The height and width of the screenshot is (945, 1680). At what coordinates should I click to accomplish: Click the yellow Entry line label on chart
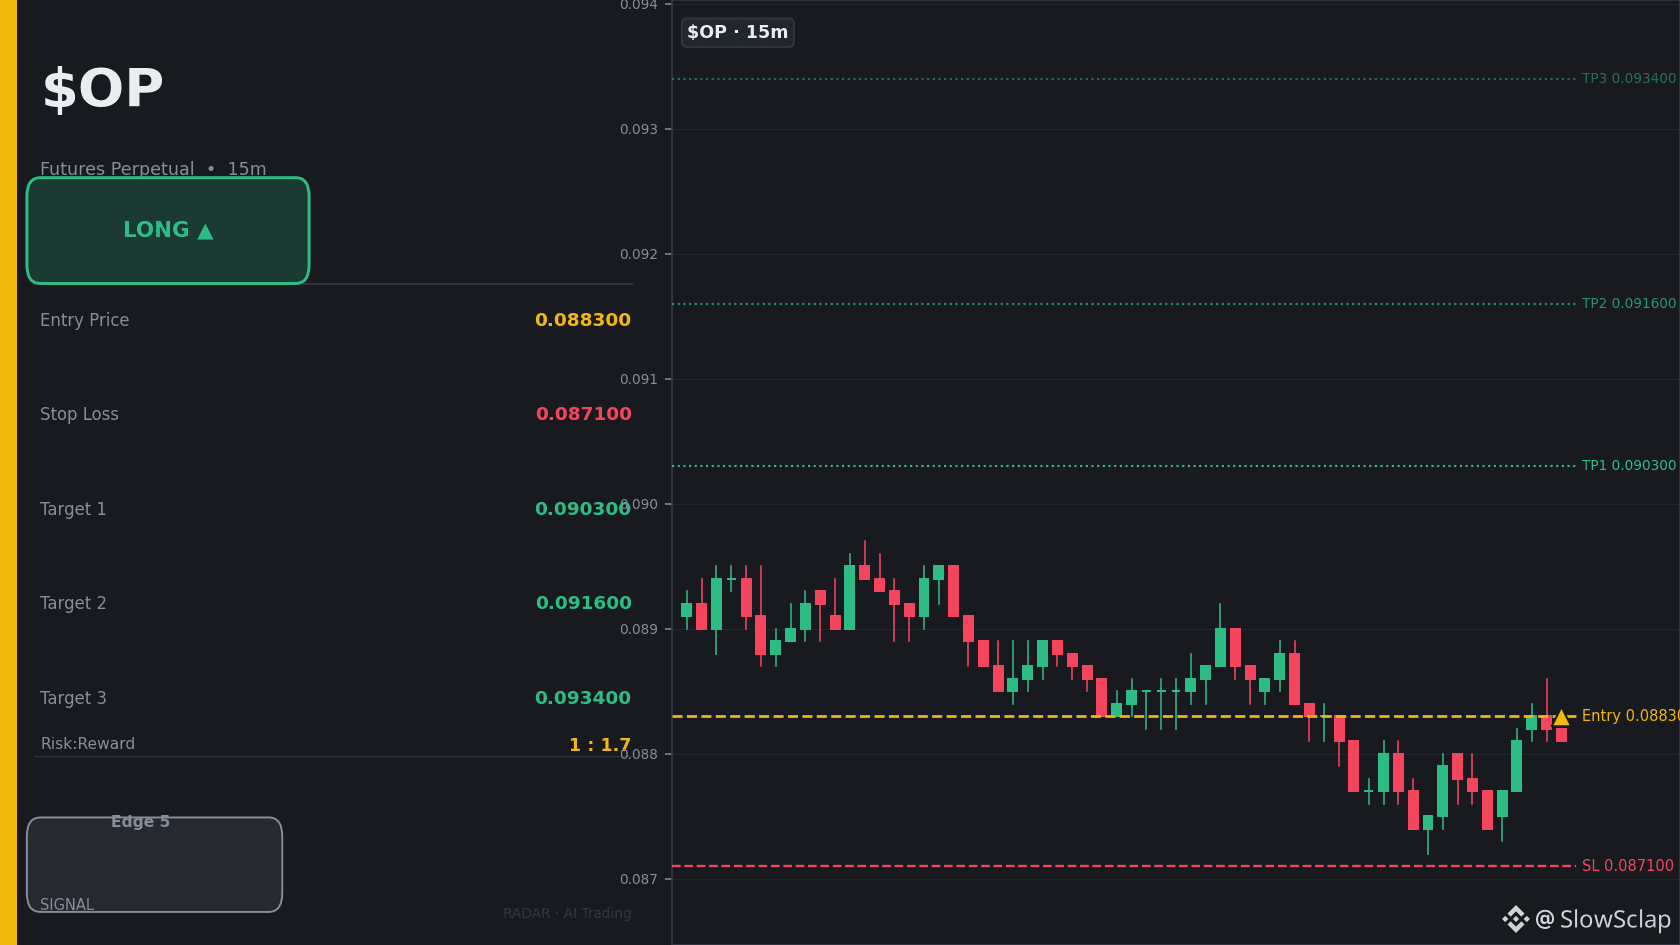[1631, 716]
